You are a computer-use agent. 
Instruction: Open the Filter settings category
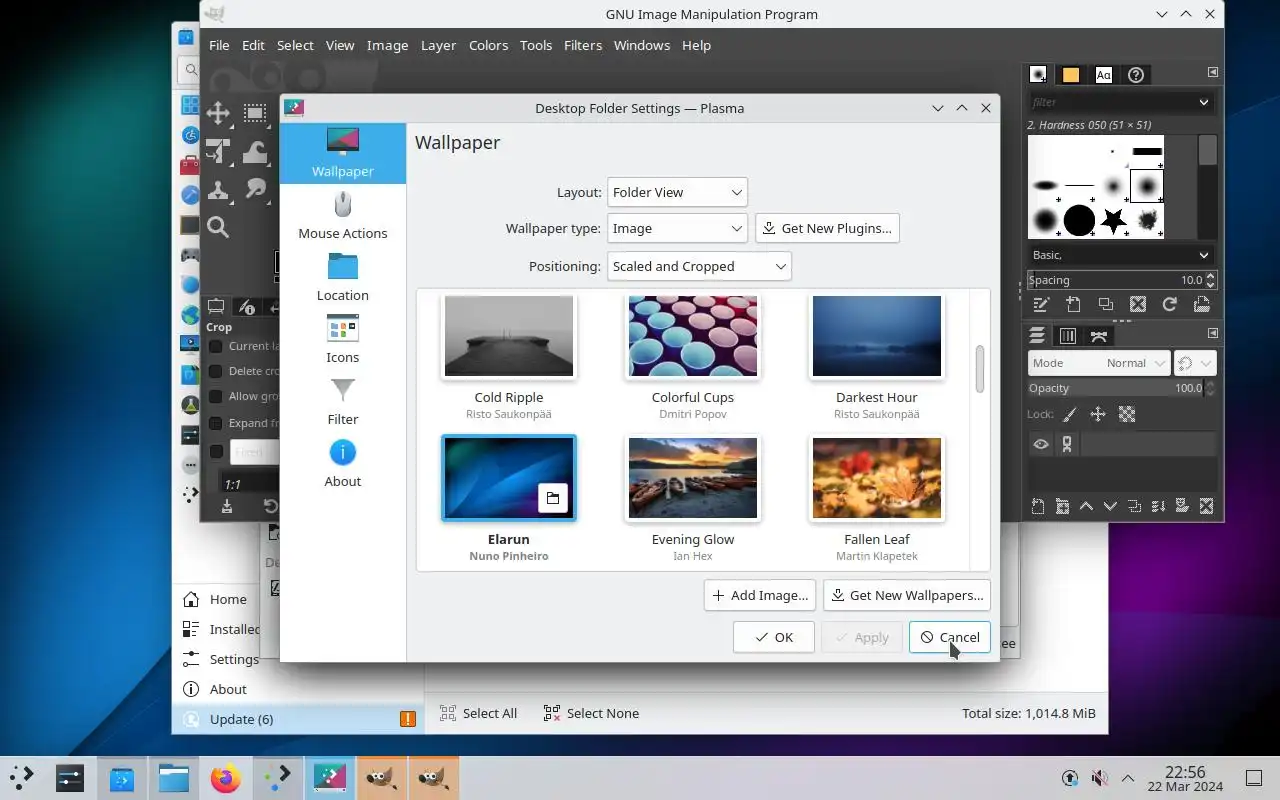(343, 401)
